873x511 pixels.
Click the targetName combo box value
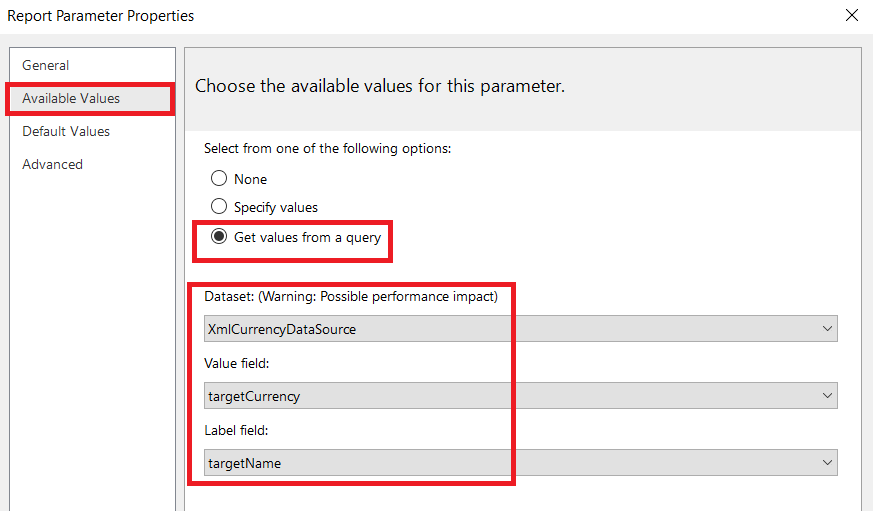tap(245, 463)
